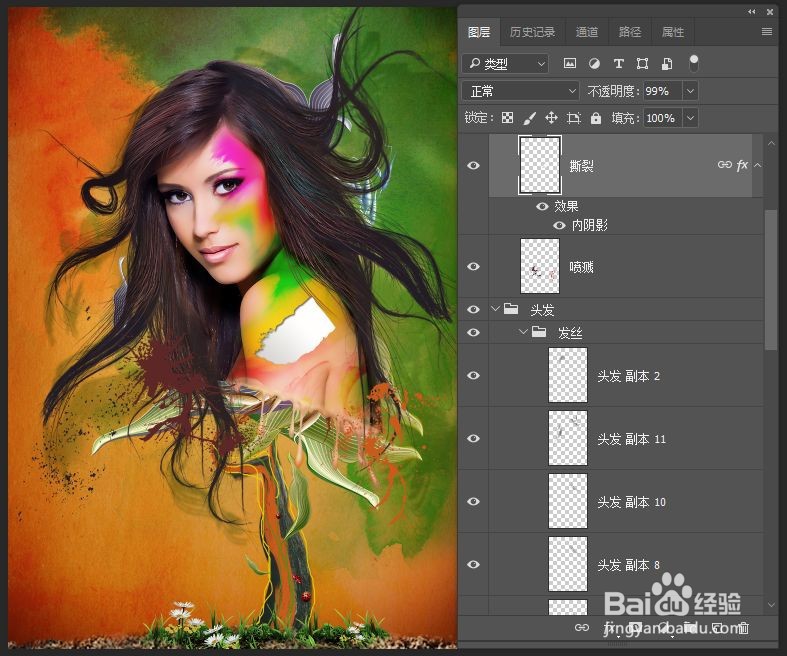
Task: Filter layers by type (T) icon
Action: pyautogui.click(x=618, y=63)
